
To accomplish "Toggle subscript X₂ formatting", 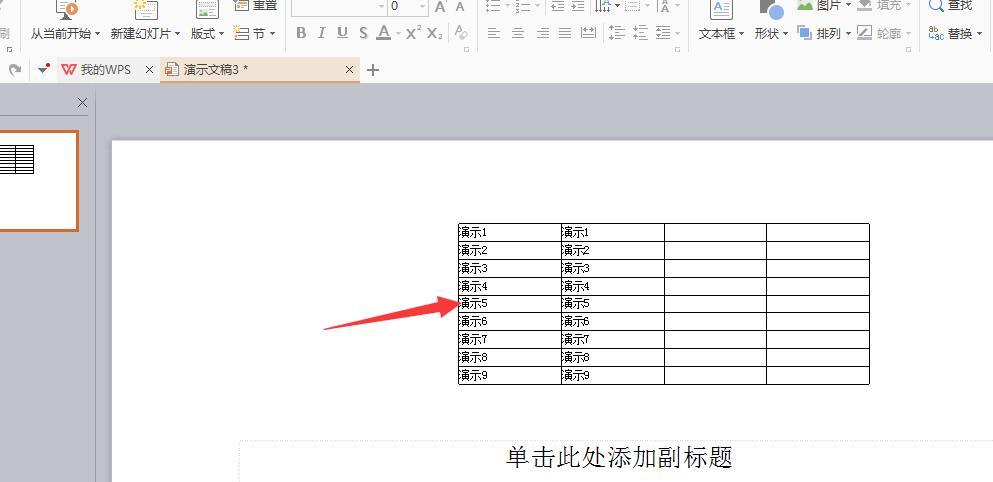I will 434,33.
